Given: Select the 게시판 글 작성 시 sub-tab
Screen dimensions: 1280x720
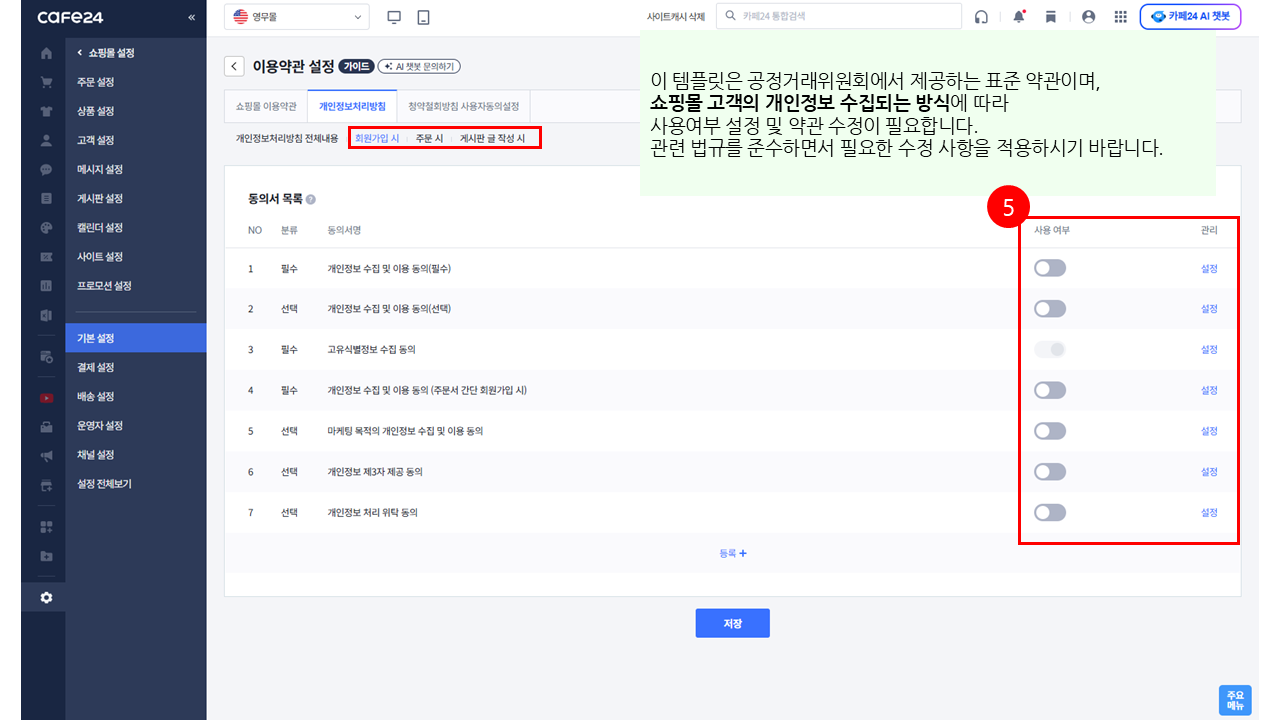Looking at the screenshot, I should (x=492, y=139).
